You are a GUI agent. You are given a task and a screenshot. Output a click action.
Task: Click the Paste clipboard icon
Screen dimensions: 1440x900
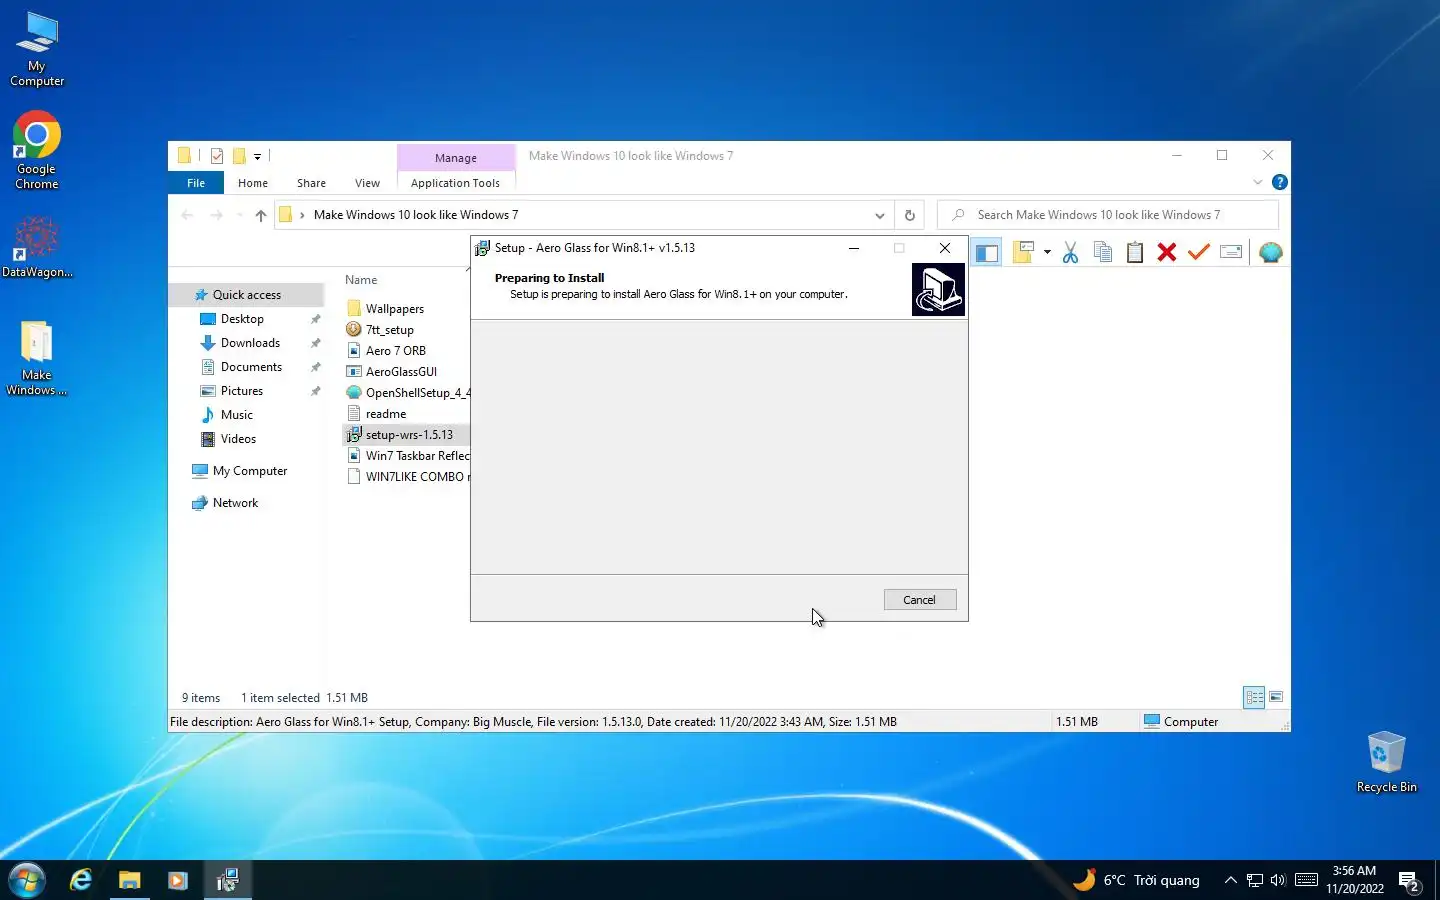pos(1135,253)
